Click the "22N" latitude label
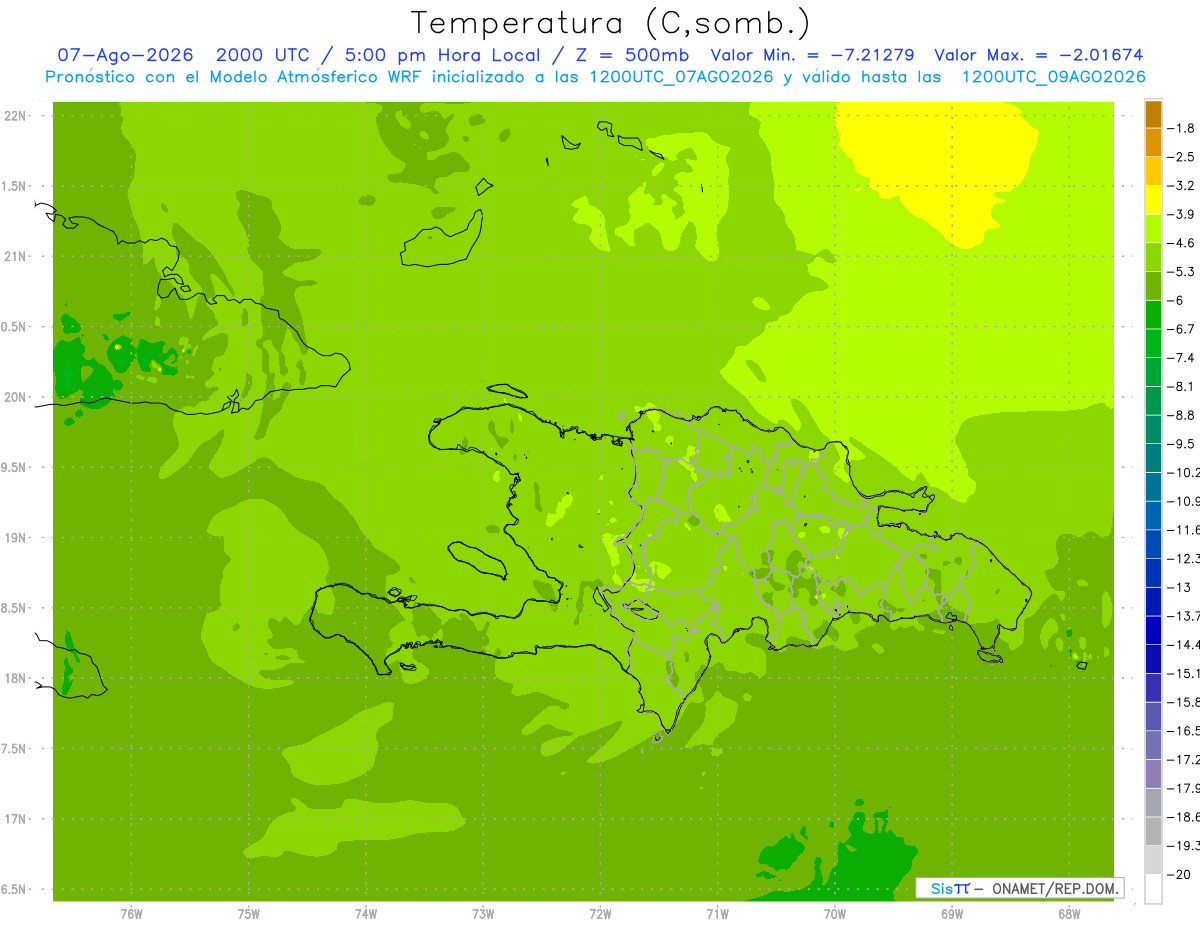The width and height of the screenshot is (1200, 927). 17,116
